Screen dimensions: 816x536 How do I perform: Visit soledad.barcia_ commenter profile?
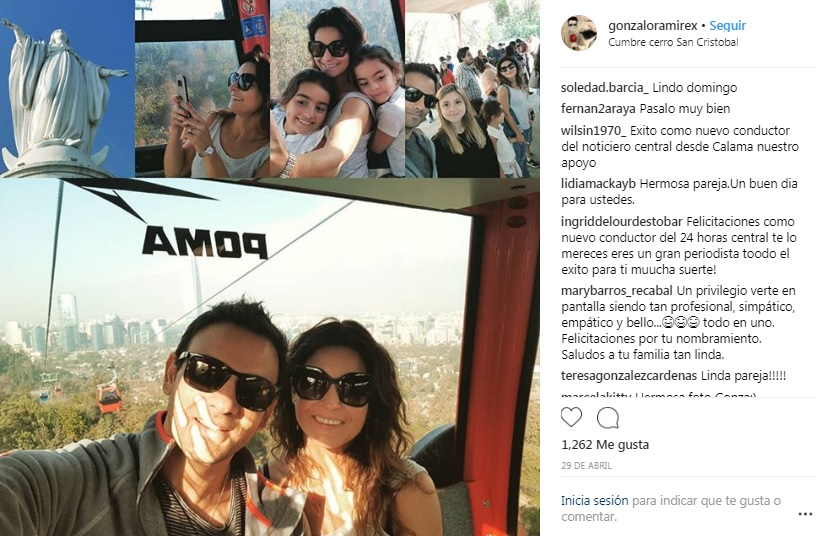pos(605,87)
